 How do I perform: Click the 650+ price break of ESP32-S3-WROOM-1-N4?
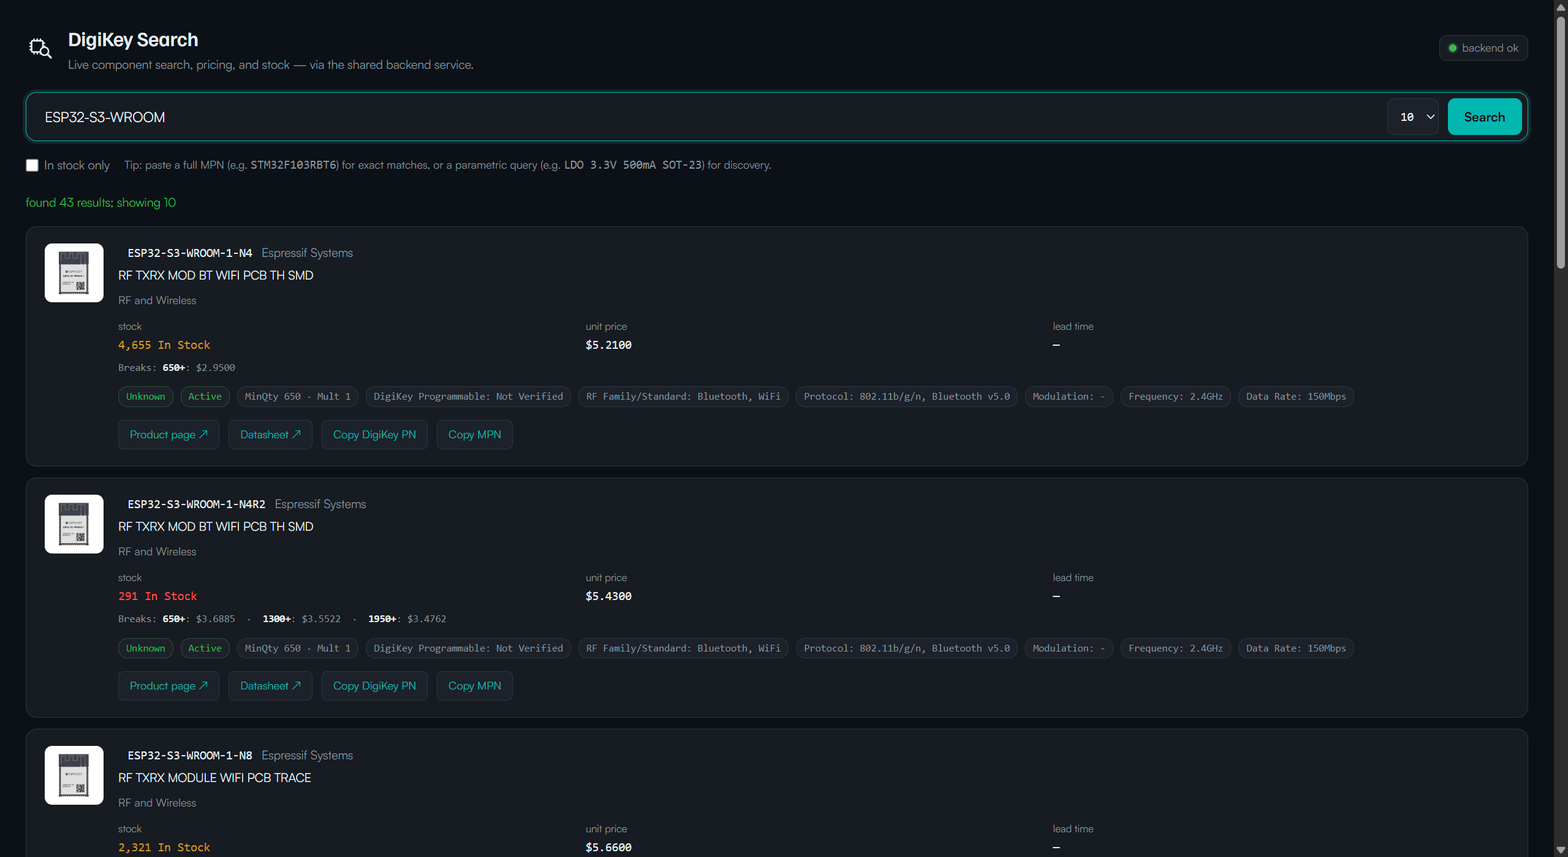coord(199,368)
